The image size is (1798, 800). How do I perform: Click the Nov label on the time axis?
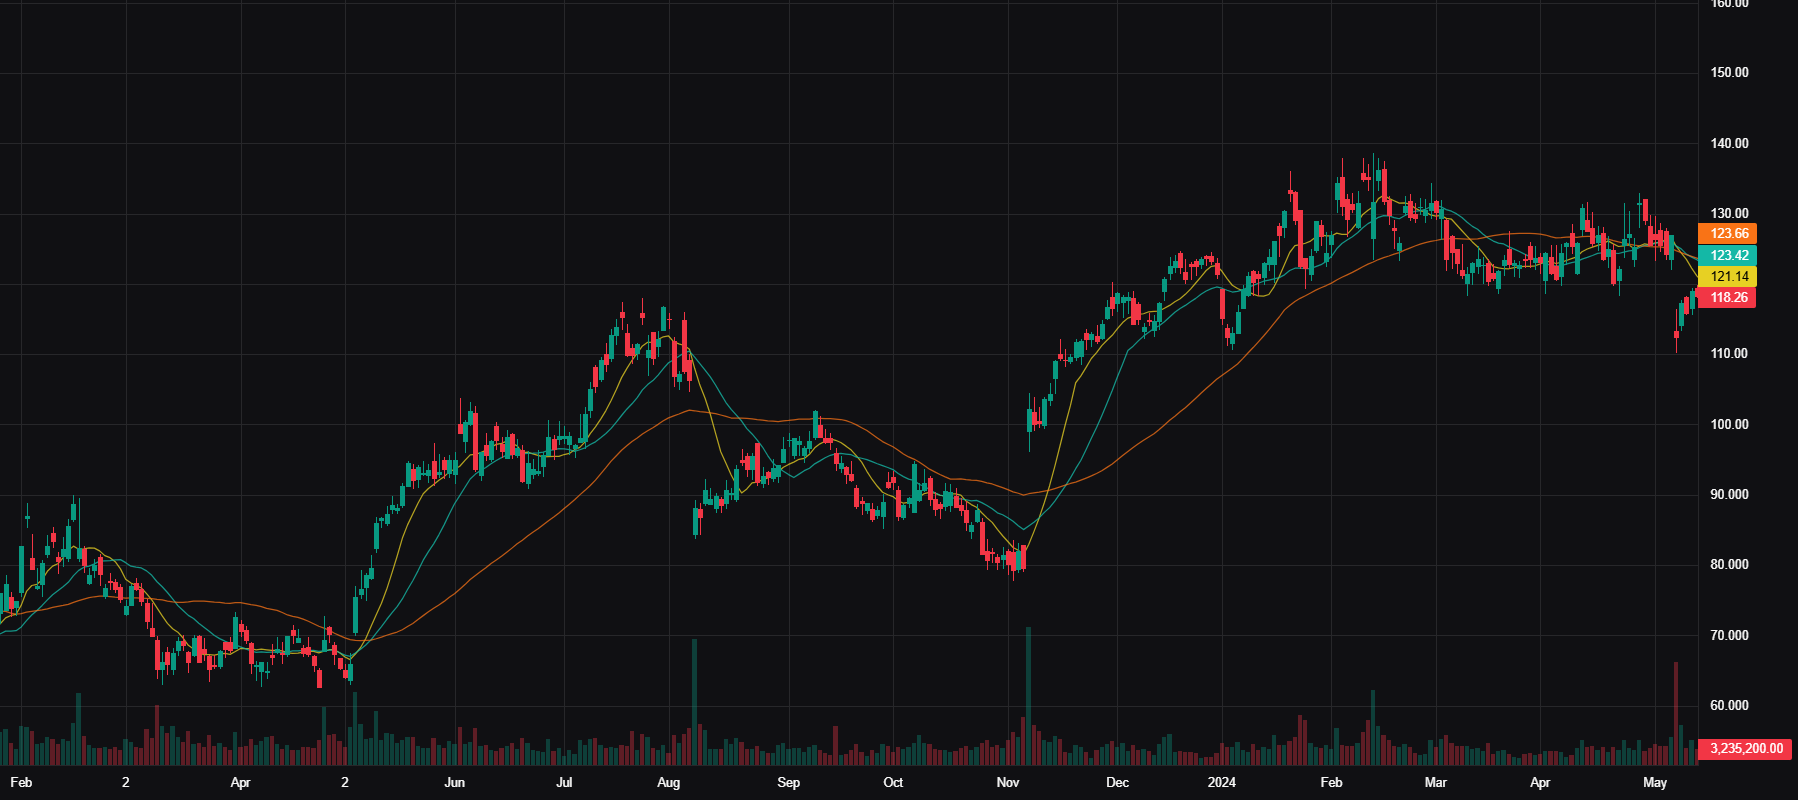point(1008,783)
